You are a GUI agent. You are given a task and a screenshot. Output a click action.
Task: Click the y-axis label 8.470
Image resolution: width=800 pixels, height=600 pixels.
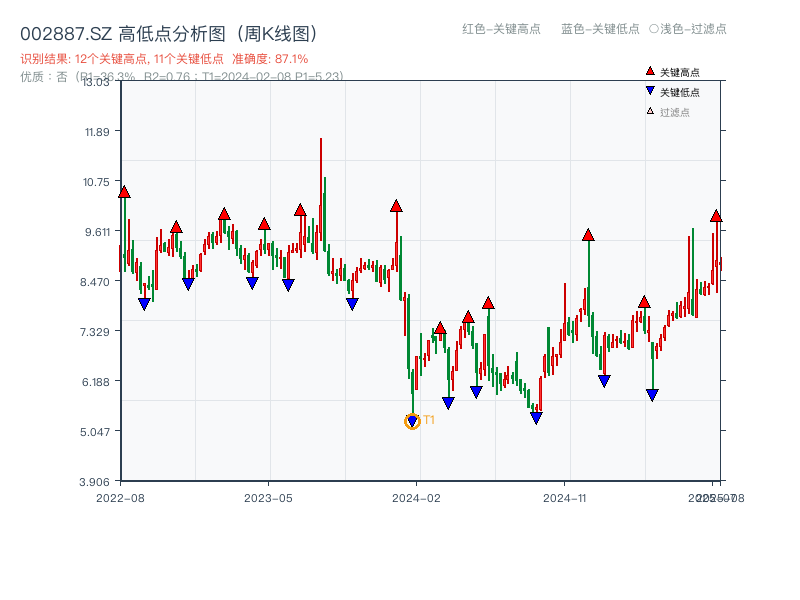click(x=94, y=282)
